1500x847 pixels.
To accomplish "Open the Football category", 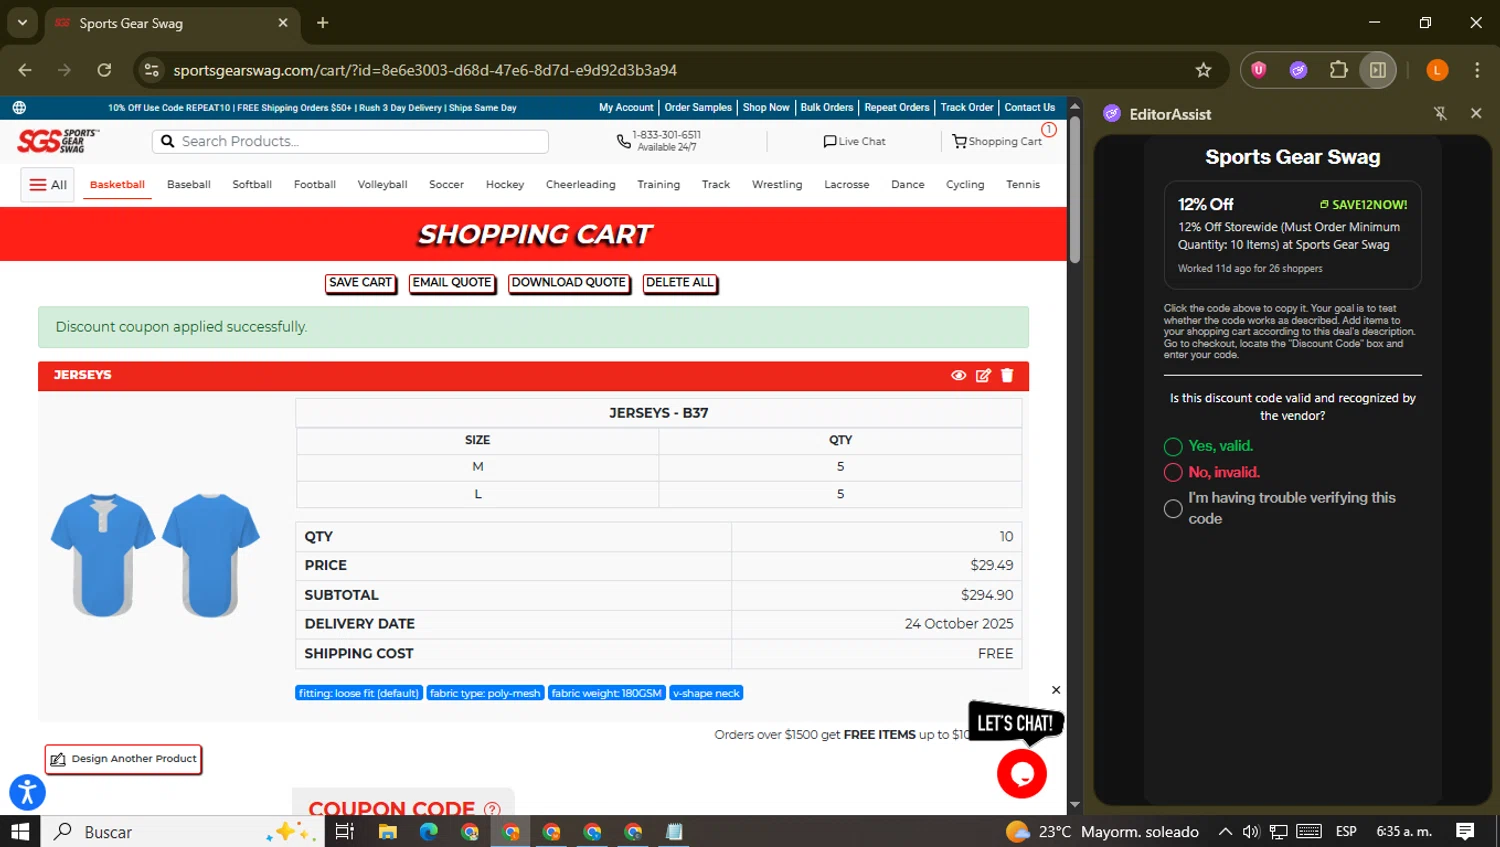I will (x=315, y=185).
